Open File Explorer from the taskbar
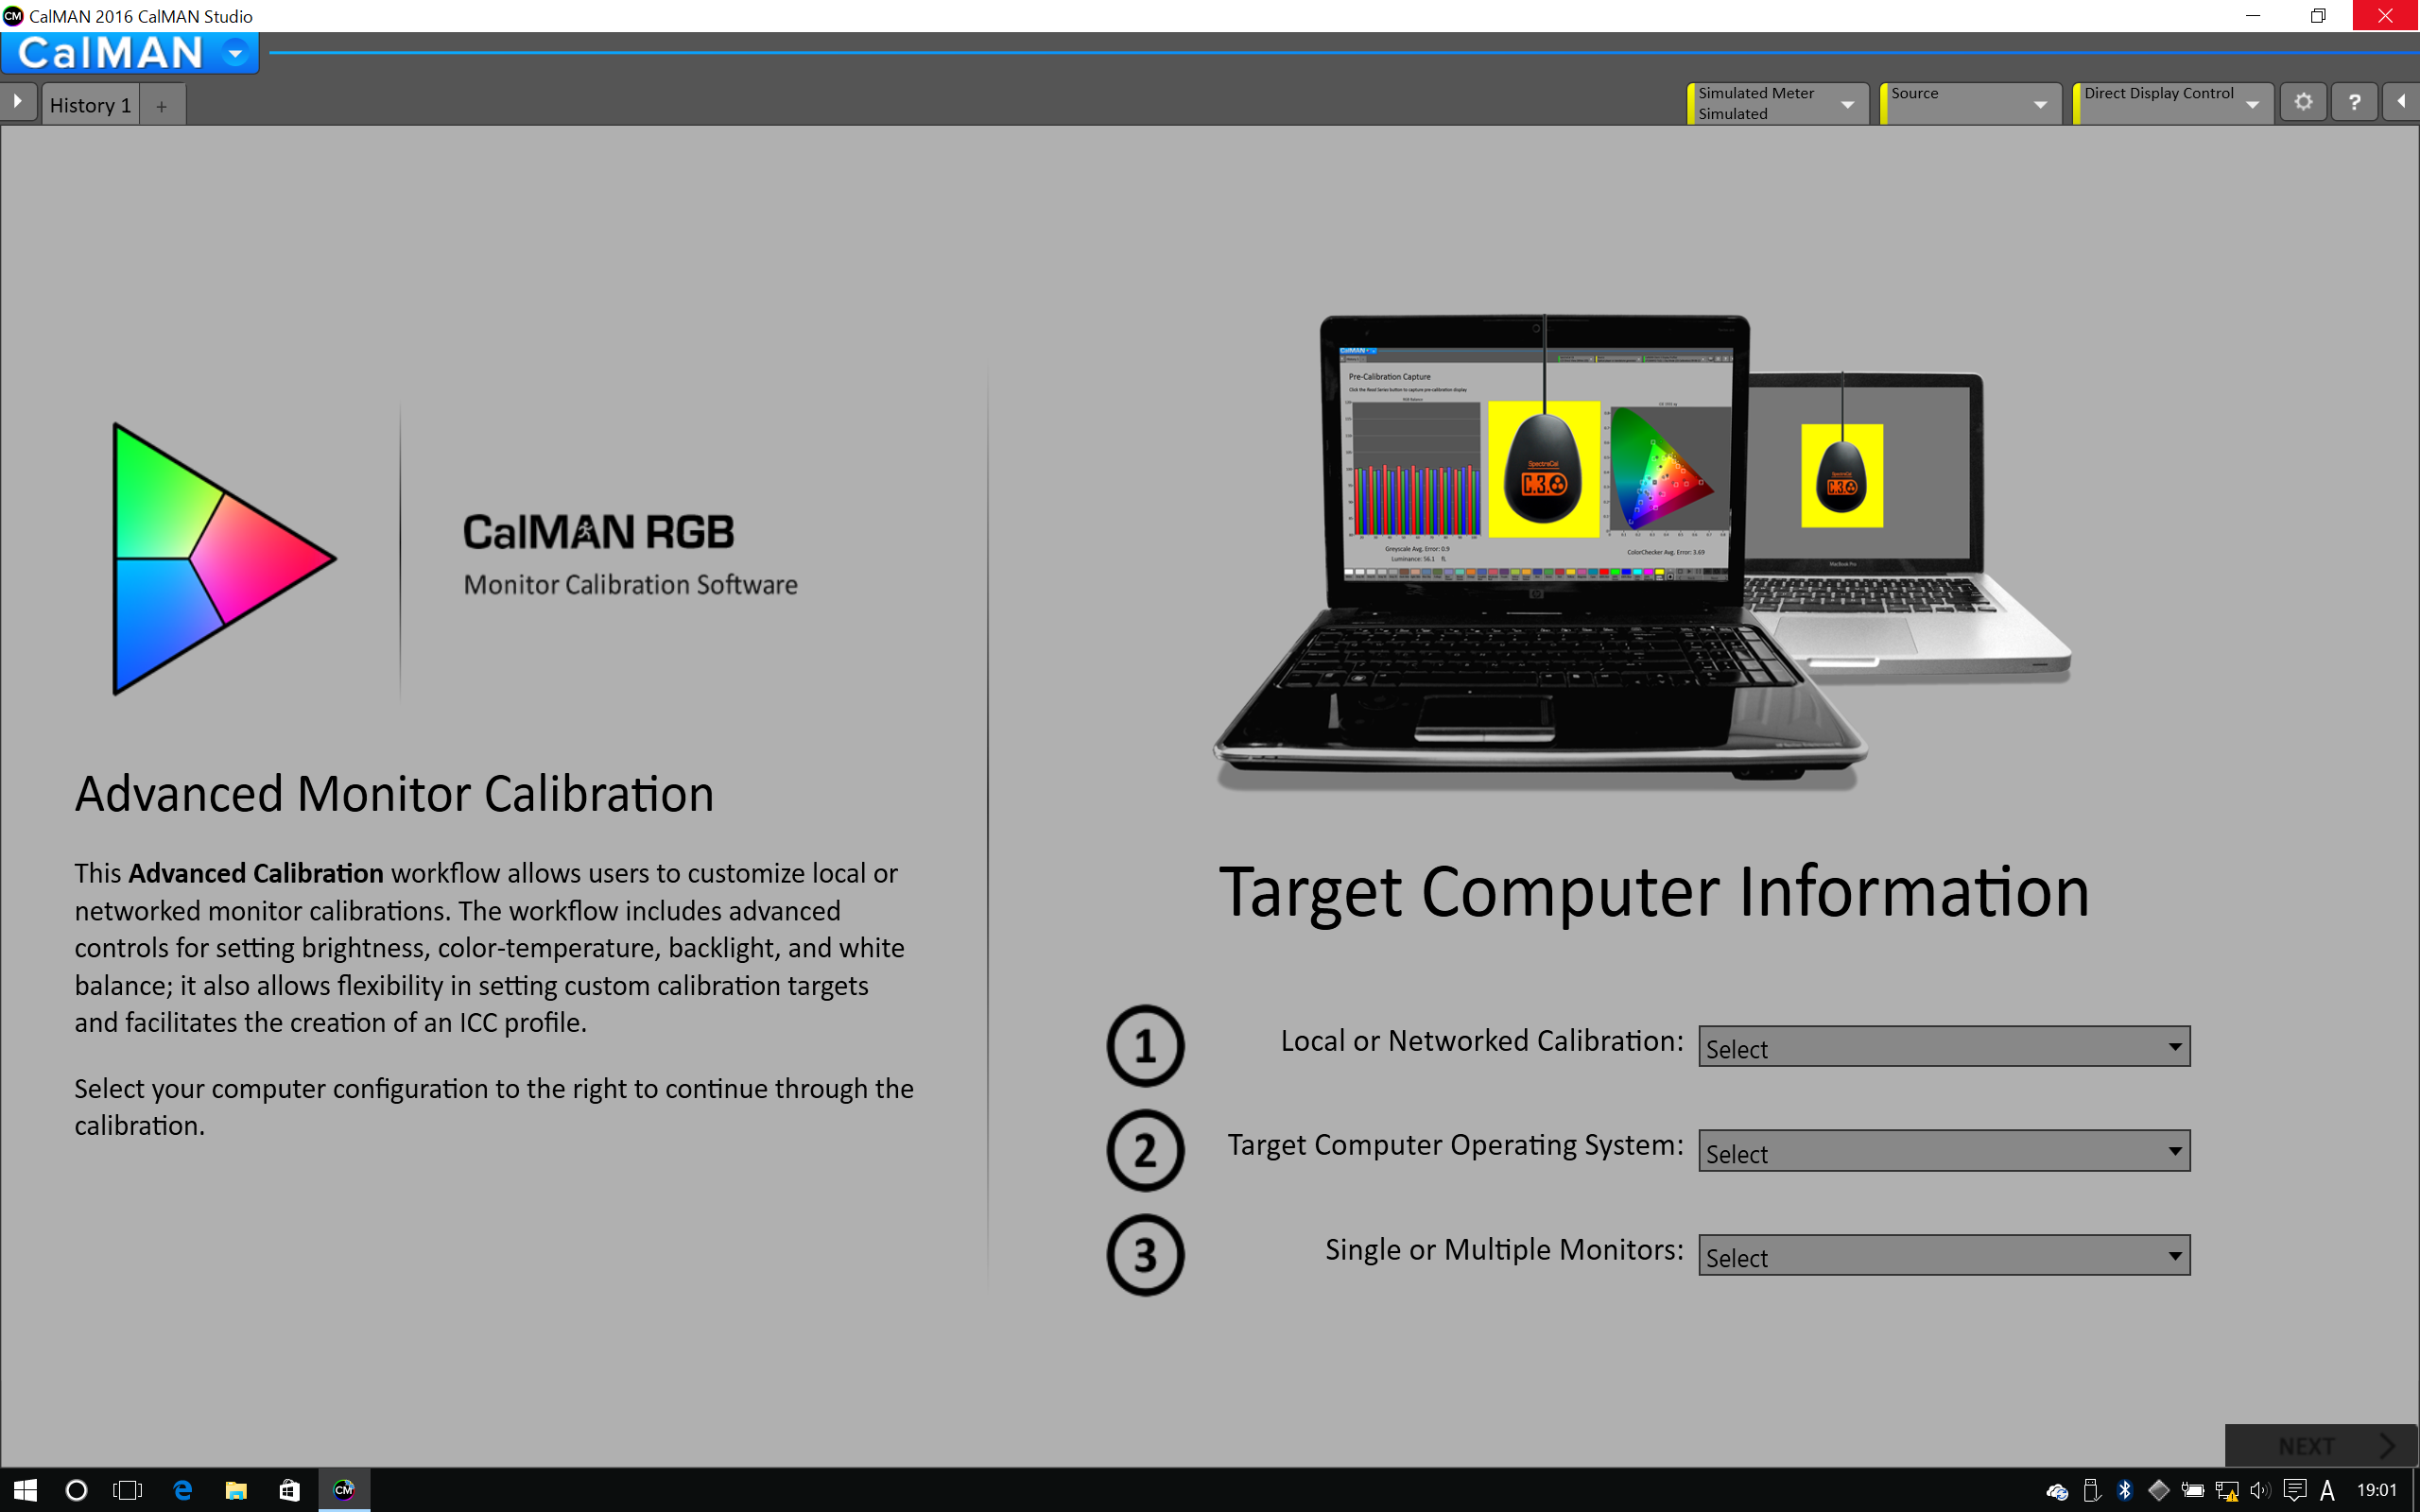Screen dimensions: 2420x1512 tap(236, 1490)
